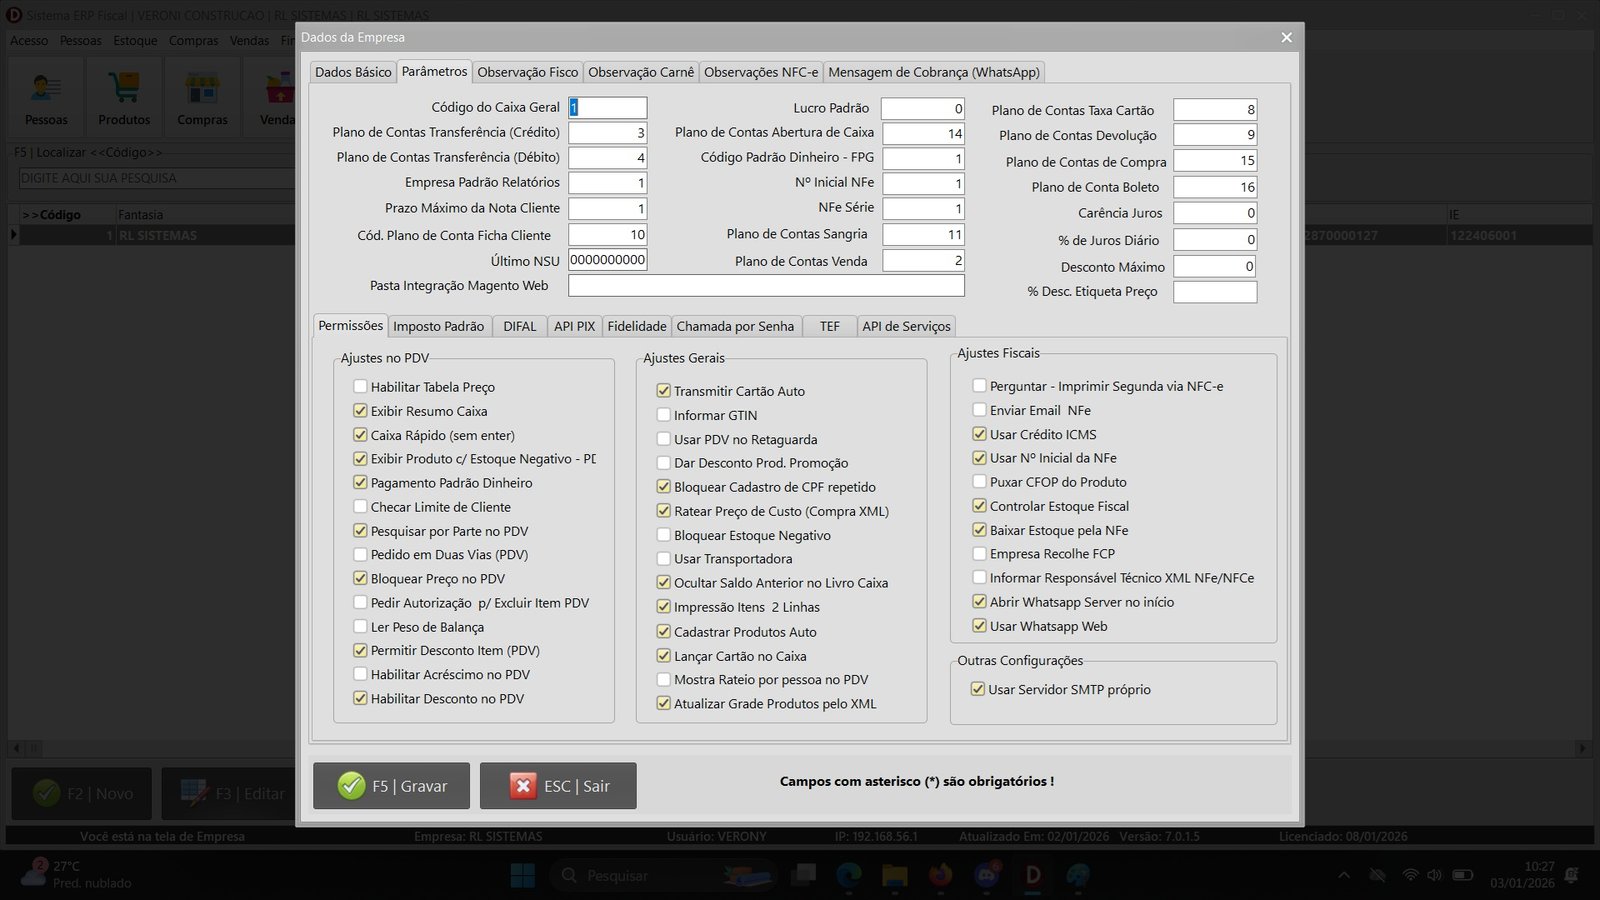Launch Firefox from the taskbar
Image resolution: width=1600 pixels, height=900 pixels.
click(x=940, y=876)
